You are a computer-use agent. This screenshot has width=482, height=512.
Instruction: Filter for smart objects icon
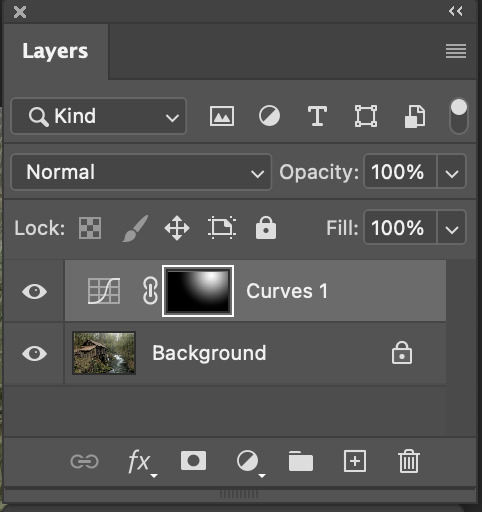(x=415, y=116)
